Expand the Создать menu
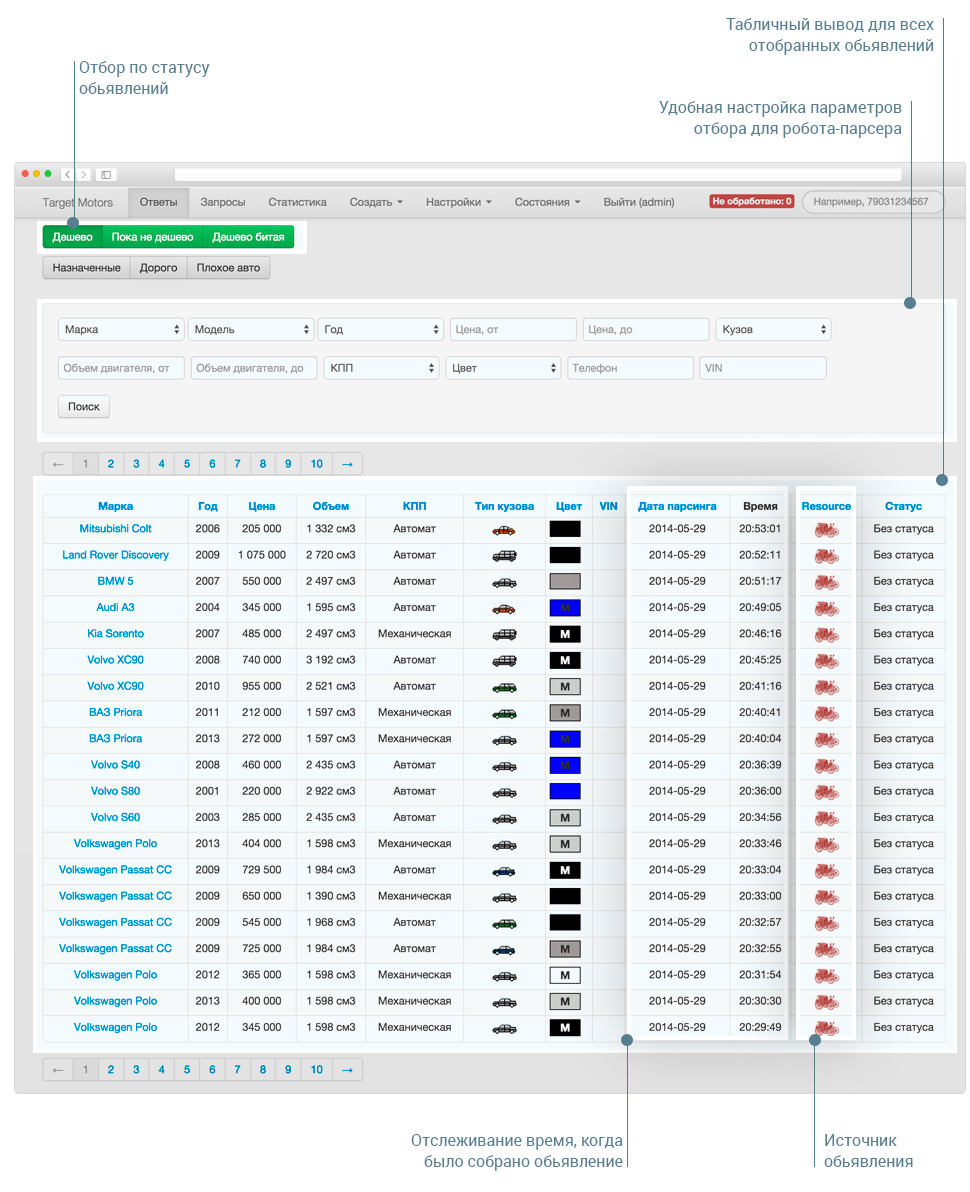This screenshot has width=970, height=1192. pos(376,202)
